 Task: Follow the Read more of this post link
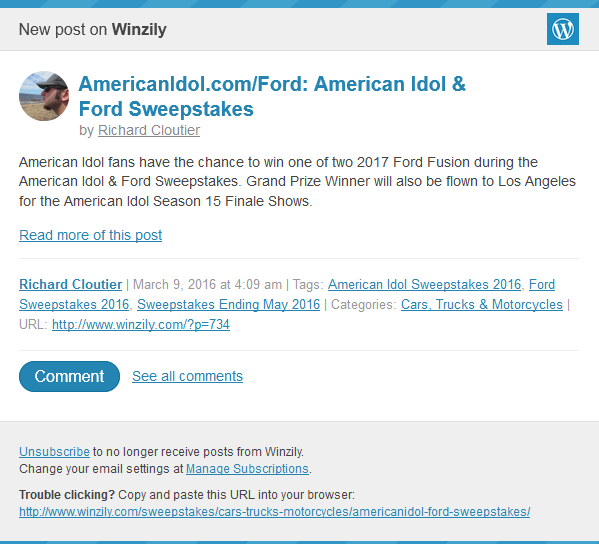point(91,235)
